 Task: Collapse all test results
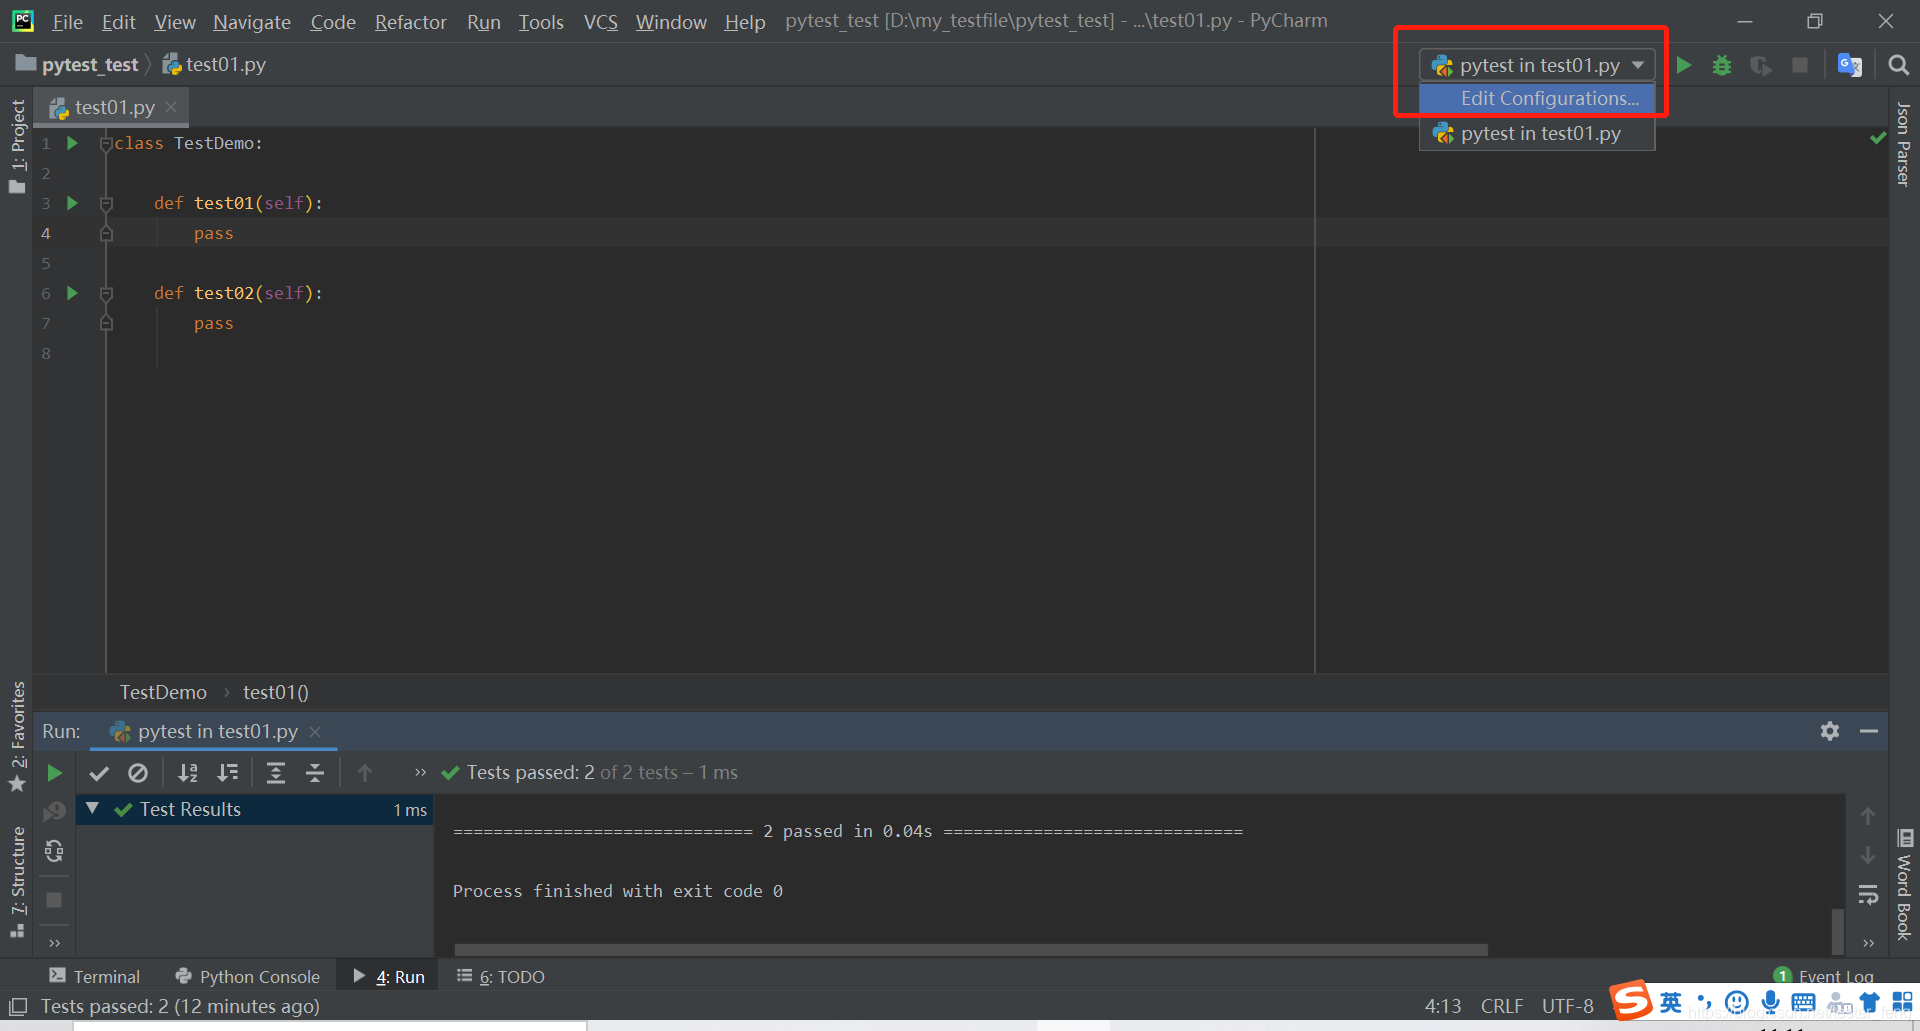tap(315, 773)
